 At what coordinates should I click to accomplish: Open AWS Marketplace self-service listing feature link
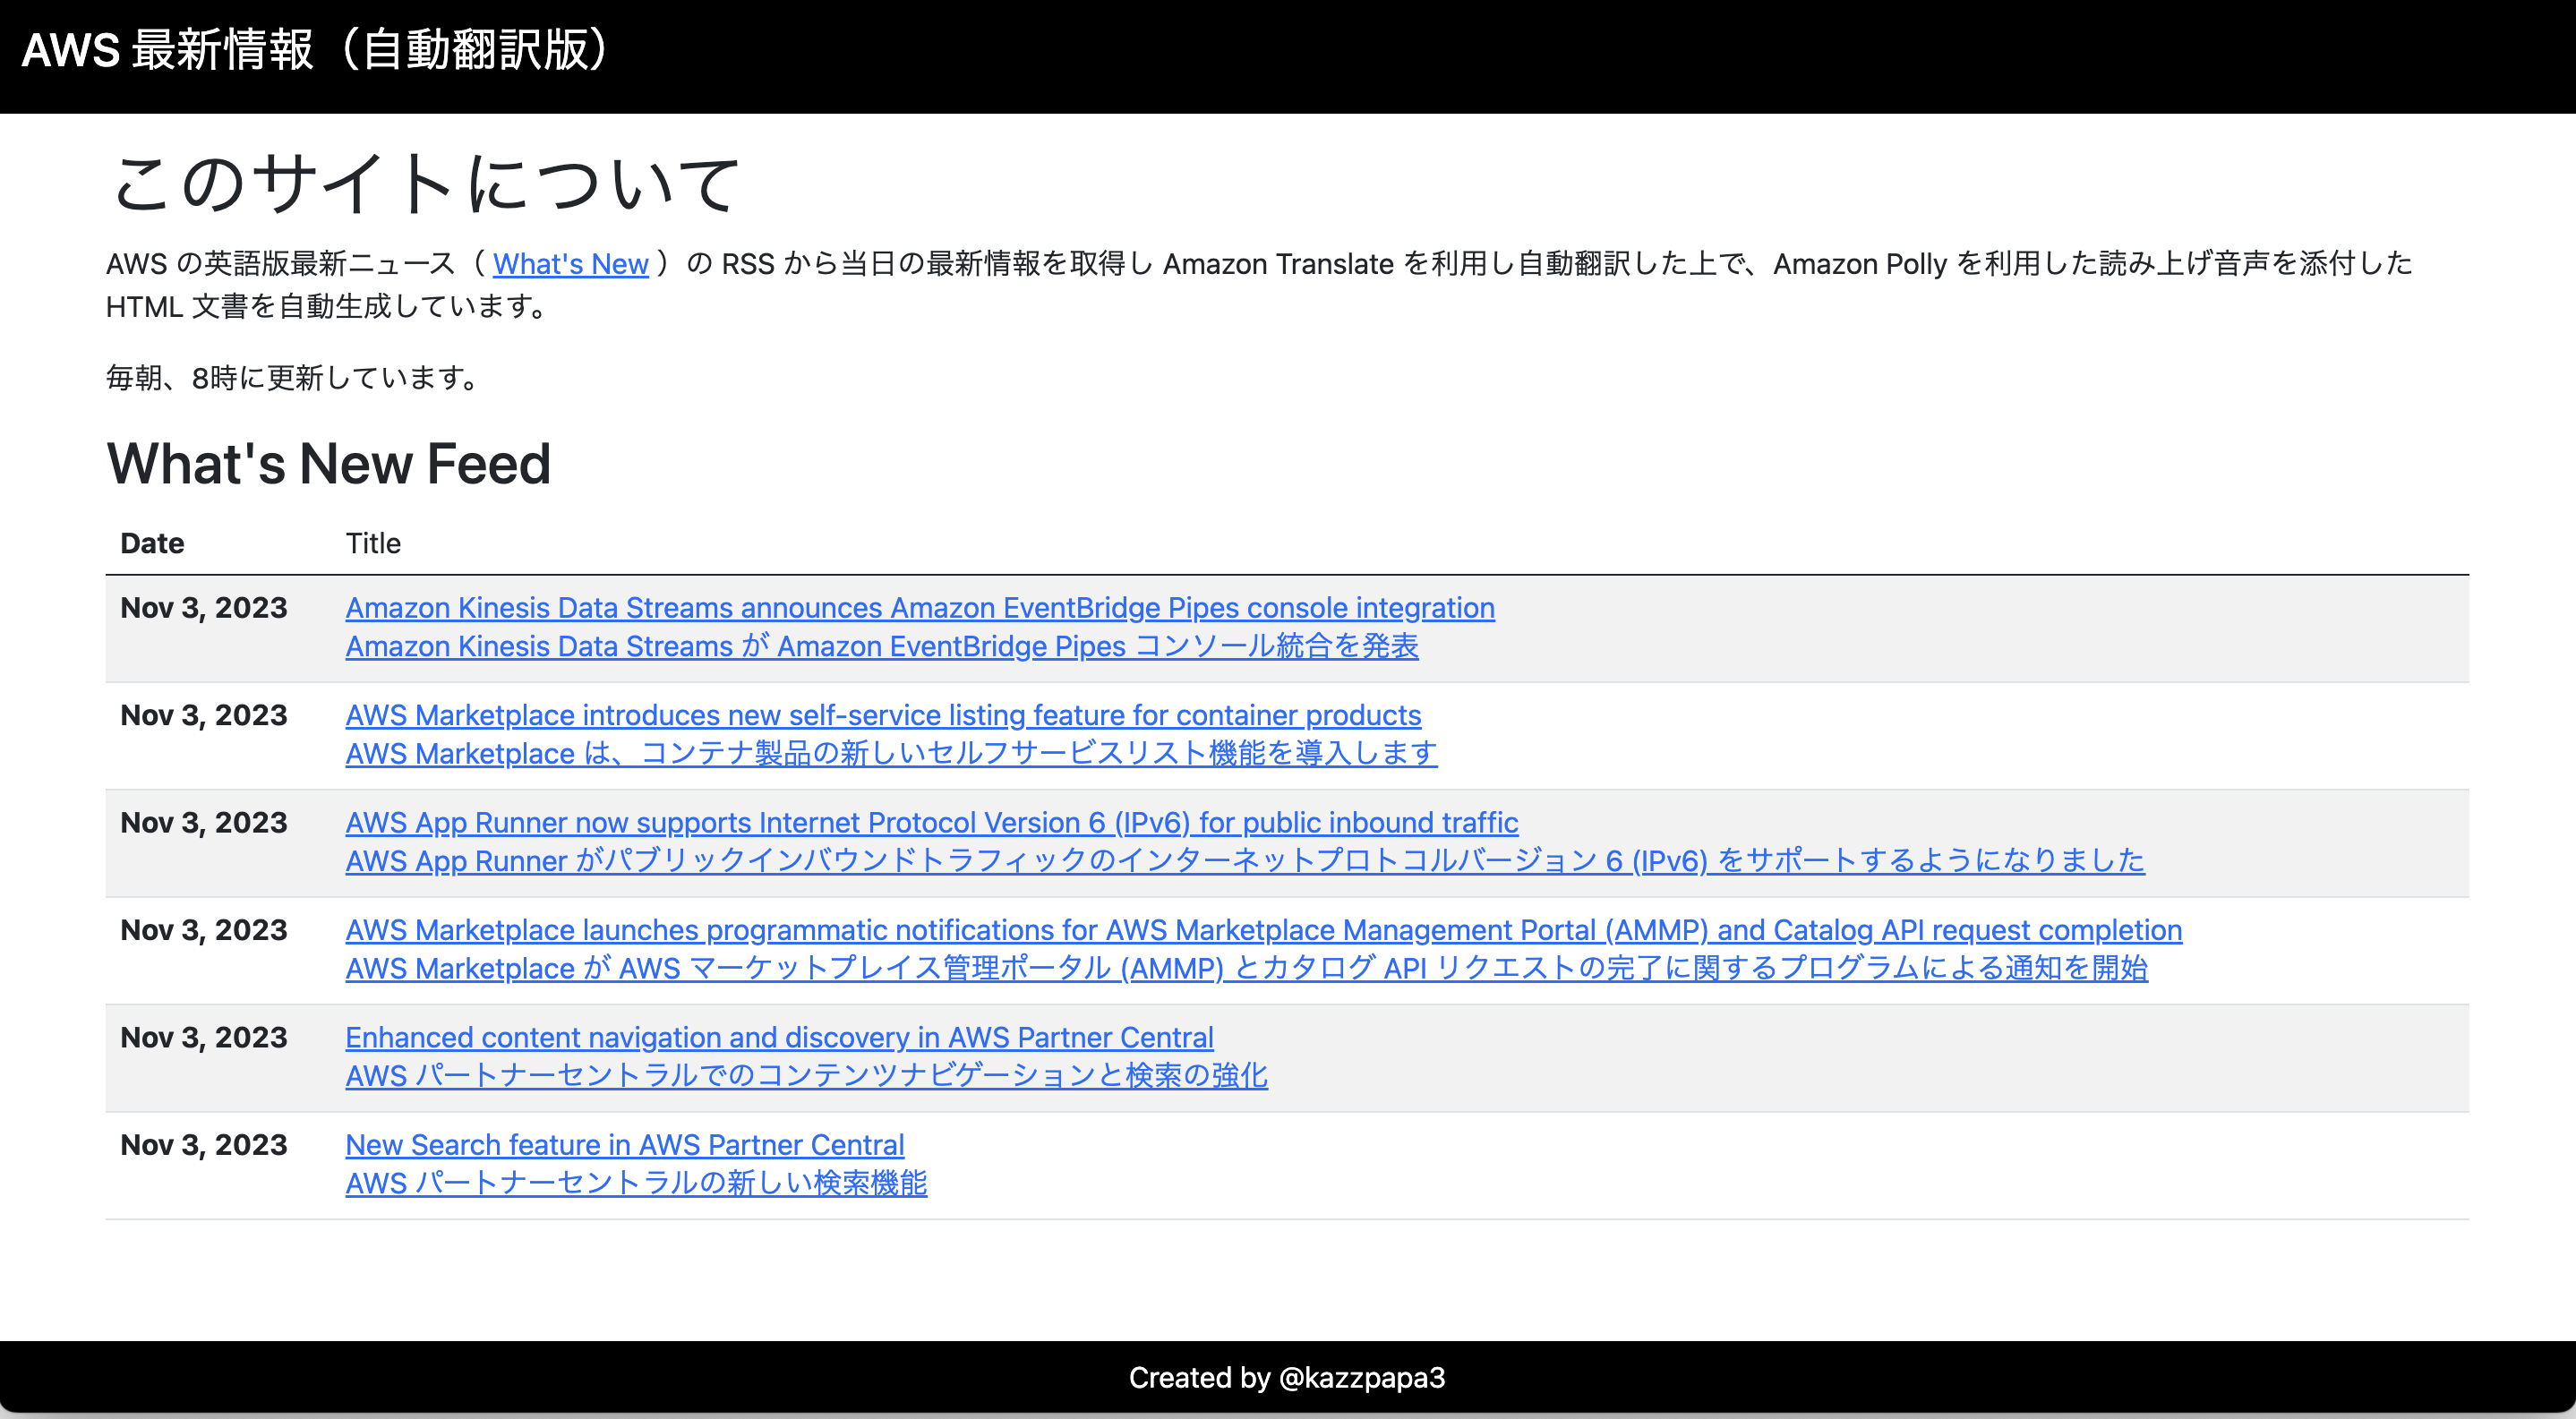point(883,715)
